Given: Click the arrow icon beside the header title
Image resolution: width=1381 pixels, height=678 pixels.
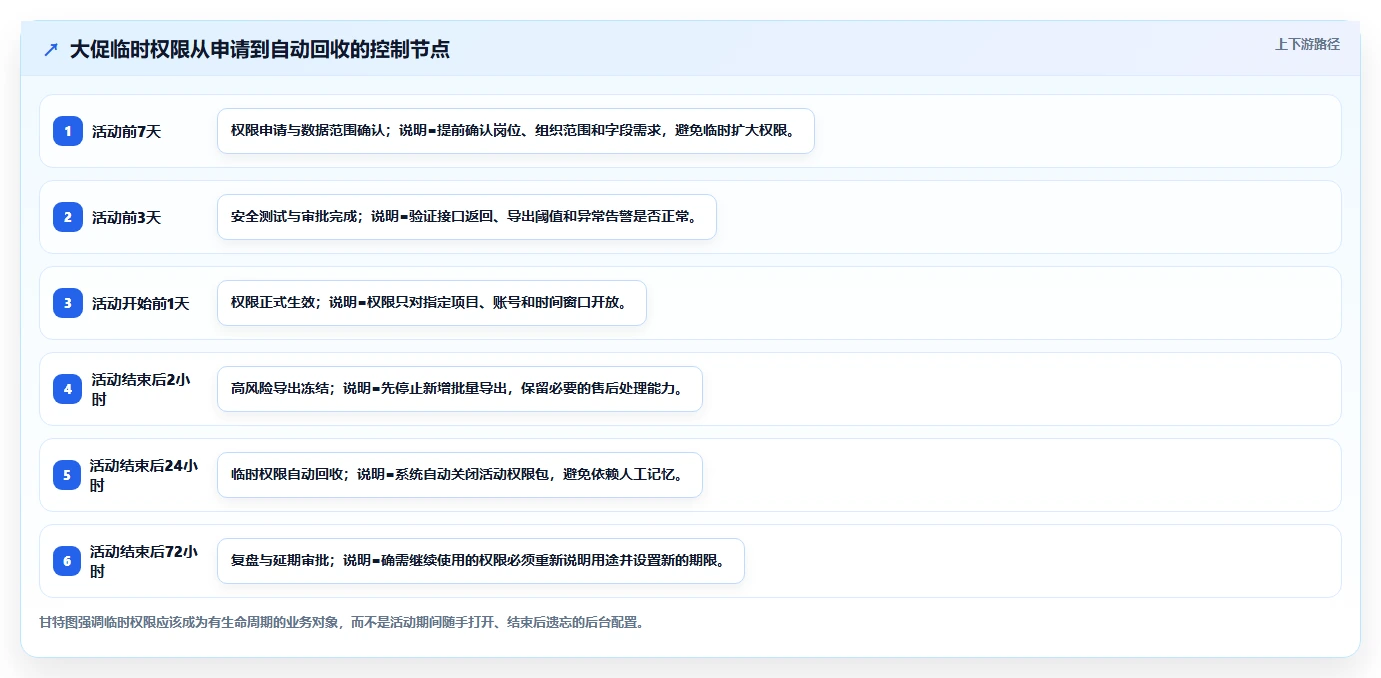Looking at the screenshot, I should click(51, 49).
